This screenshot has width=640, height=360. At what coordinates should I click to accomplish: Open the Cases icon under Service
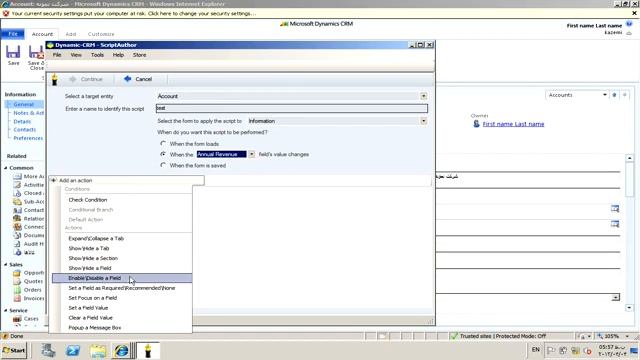click(17, 319)
